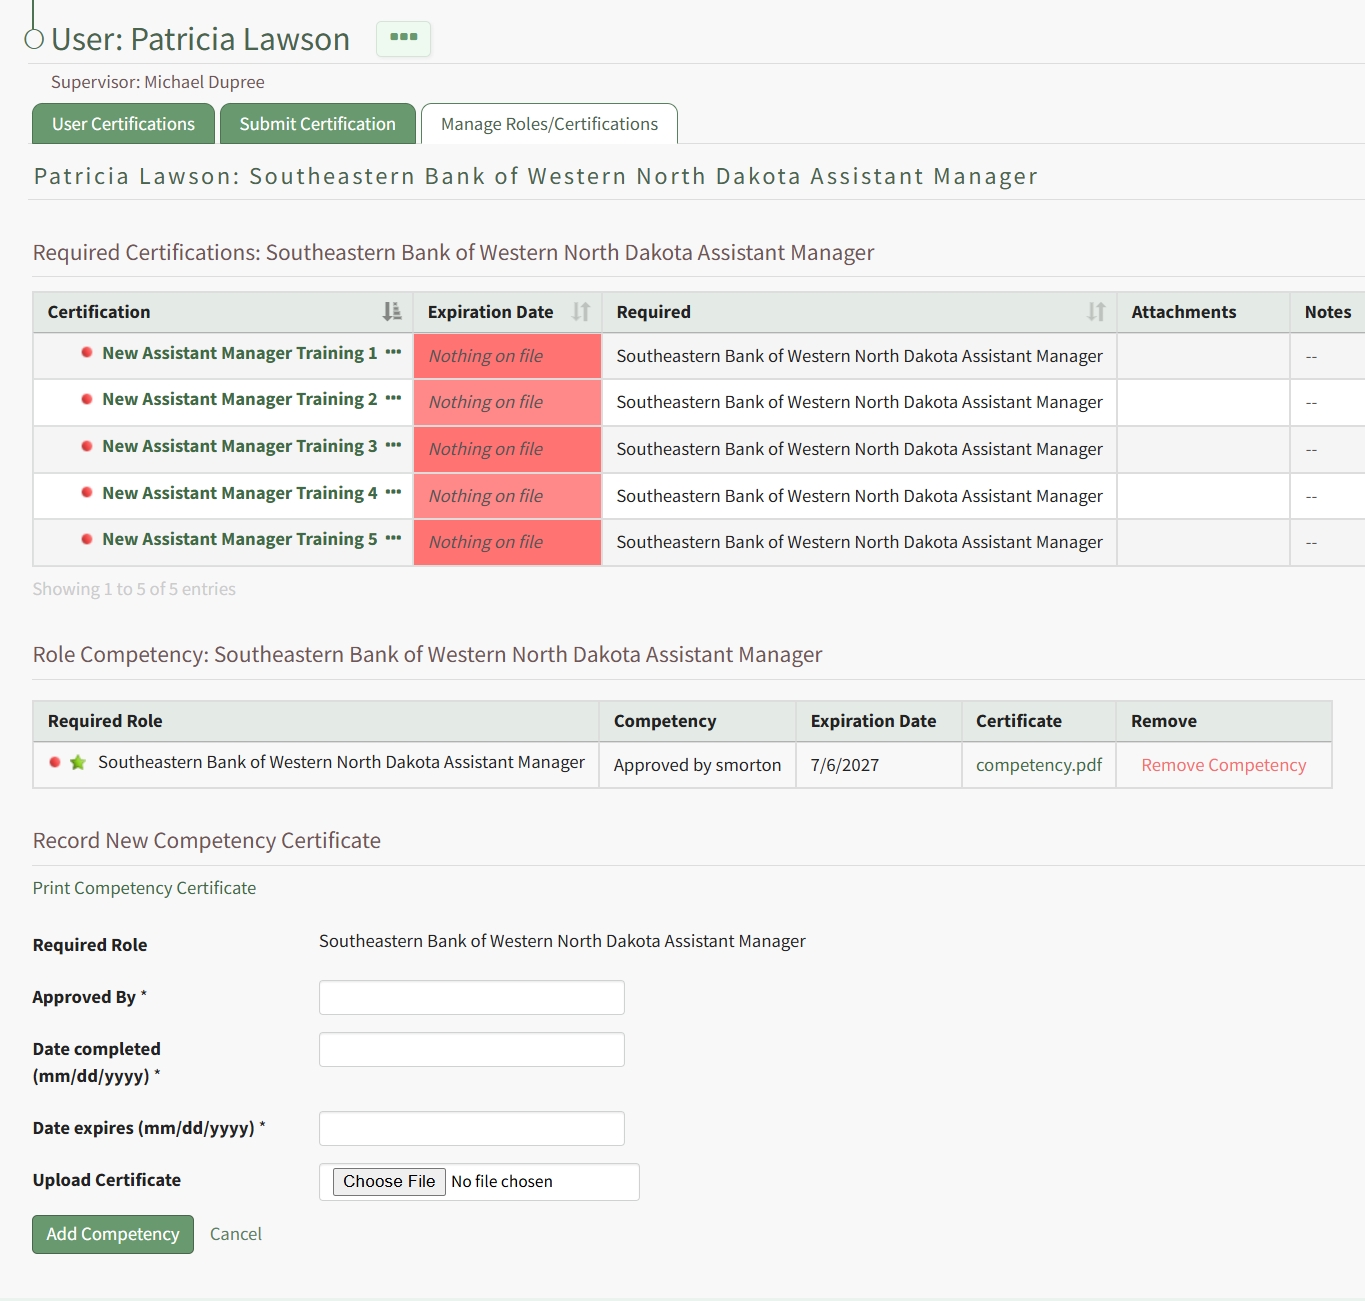Focus the Approved By input field
This screenshot has width=1365, height=1301.
(472, 997)
